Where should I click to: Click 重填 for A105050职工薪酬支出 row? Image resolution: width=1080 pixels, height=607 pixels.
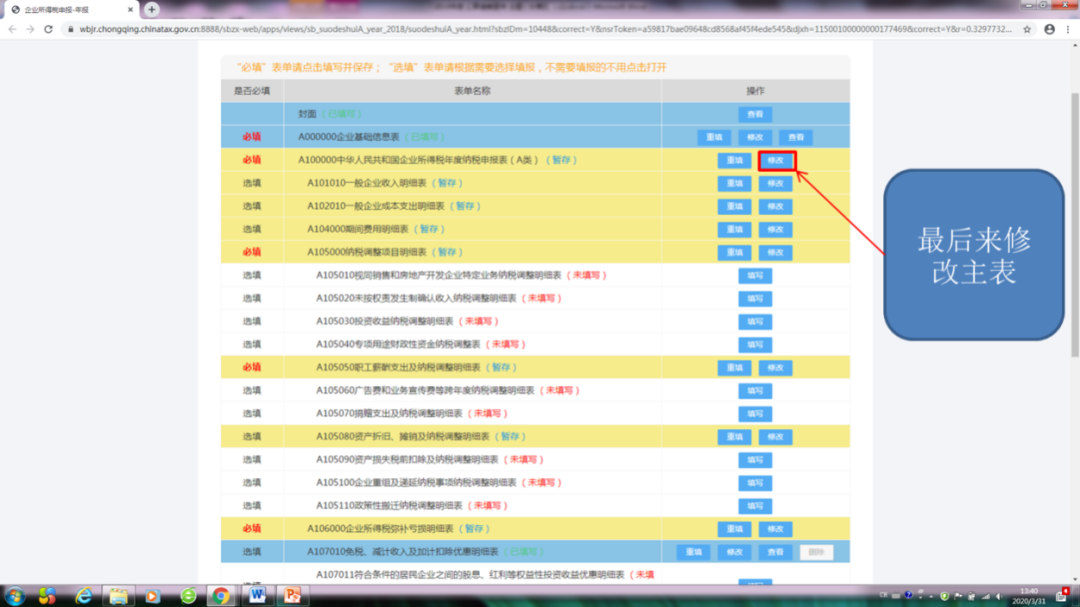tap(734, 368)
